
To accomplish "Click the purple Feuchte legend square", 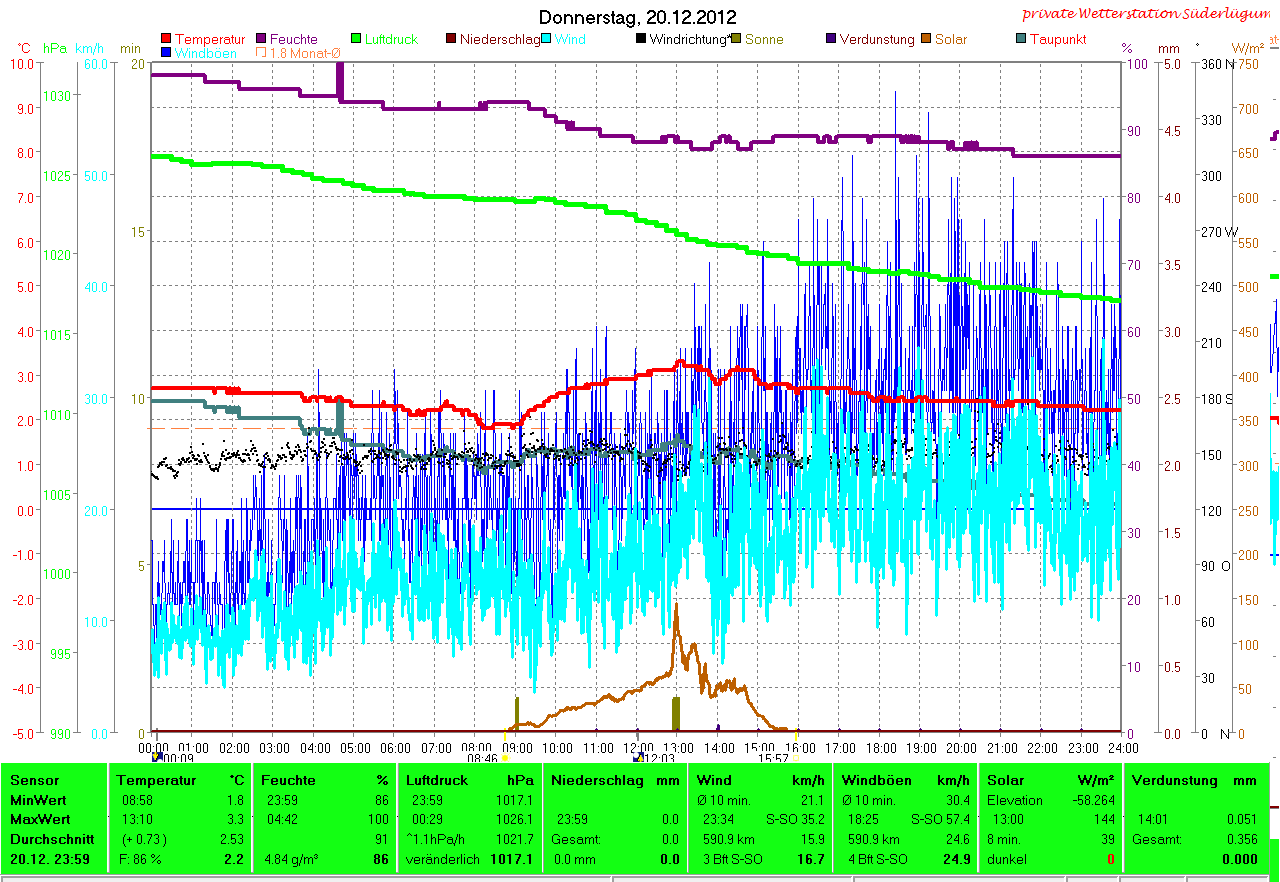I will point(262,40).
